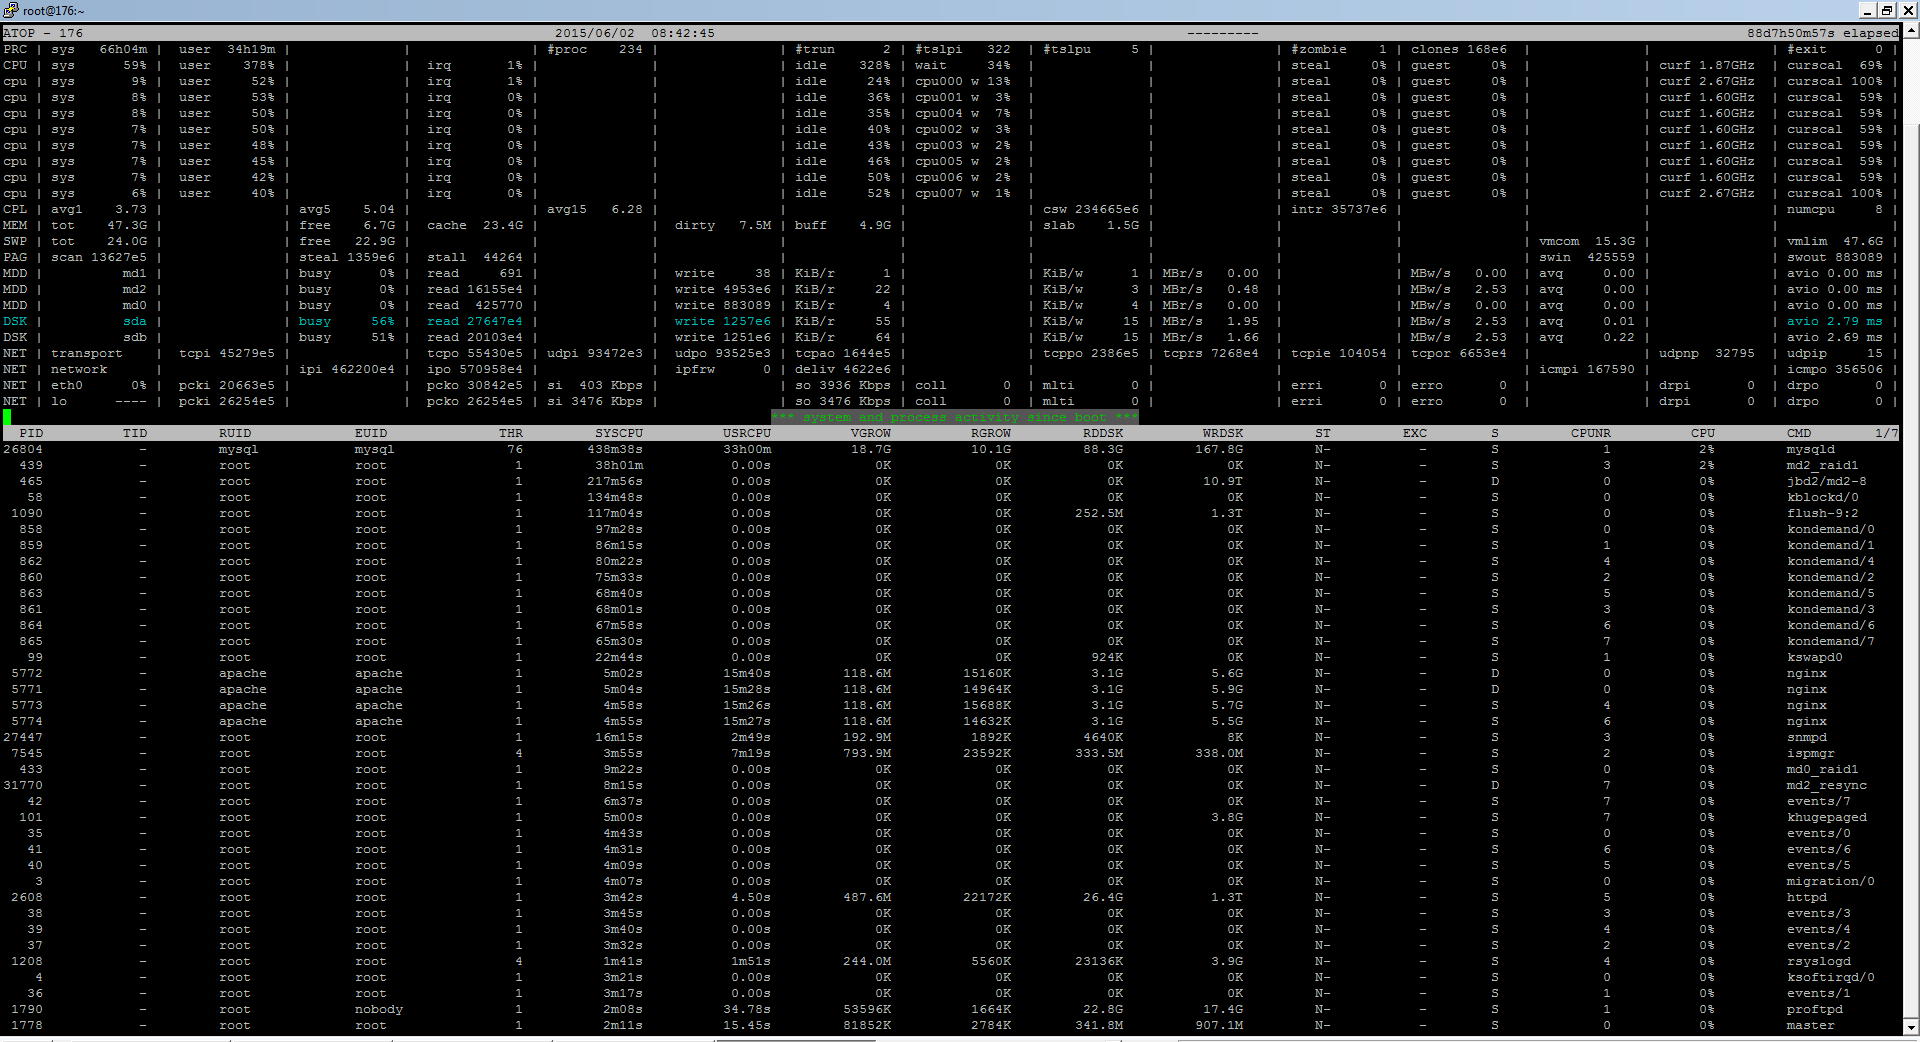
Task: Click the 'nobody' EUID entry
Action: [379, 1009]
